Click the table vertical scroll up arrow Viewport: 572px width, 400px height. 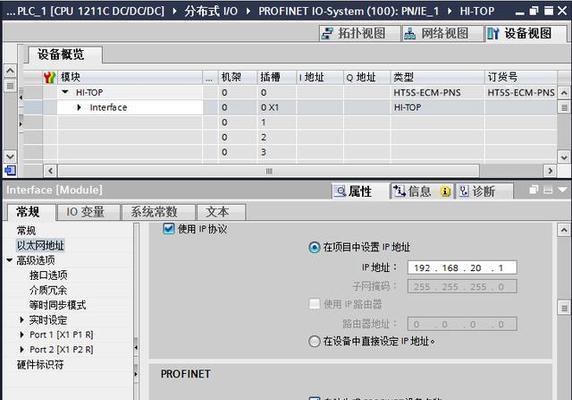[564, 93]
